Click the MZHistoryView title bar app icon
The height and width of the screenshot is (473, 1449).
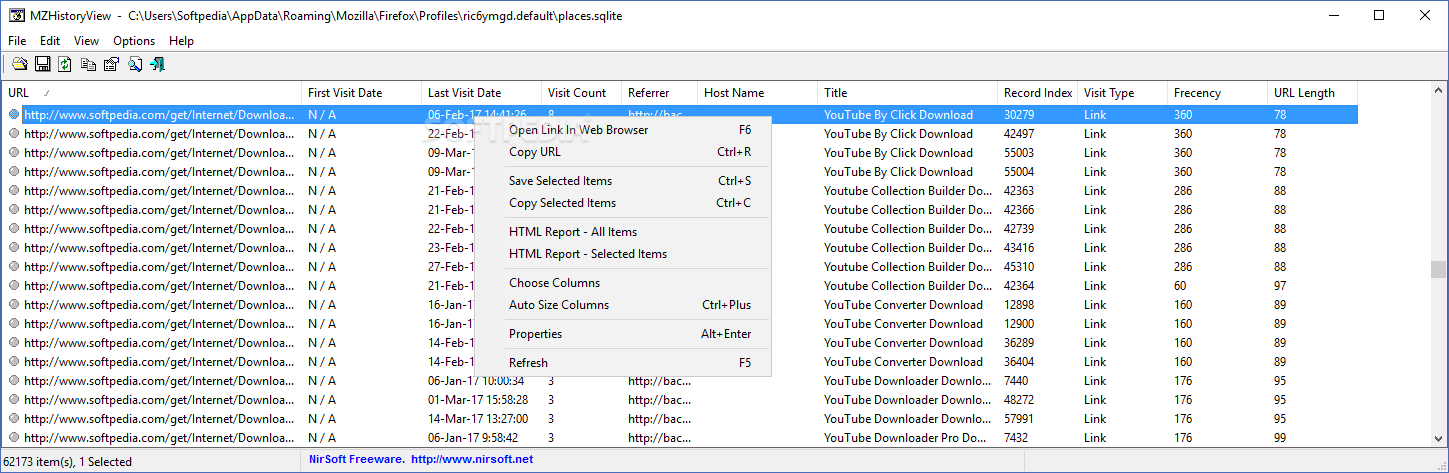click(x=17, y=16)
